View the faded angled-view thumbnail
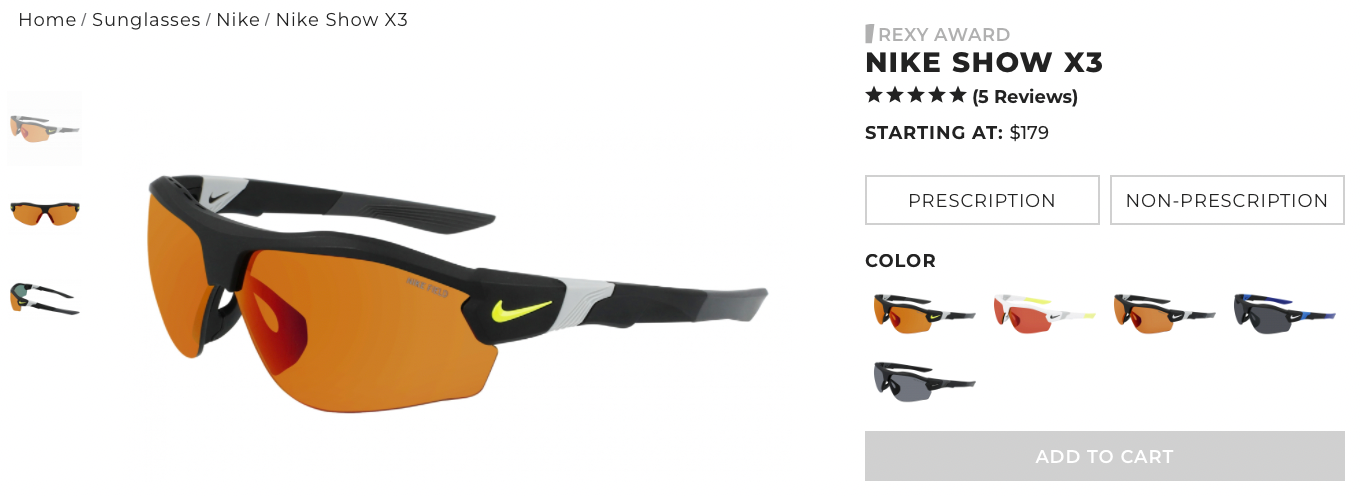1360x496 pixels. click(x=45, y=128)
